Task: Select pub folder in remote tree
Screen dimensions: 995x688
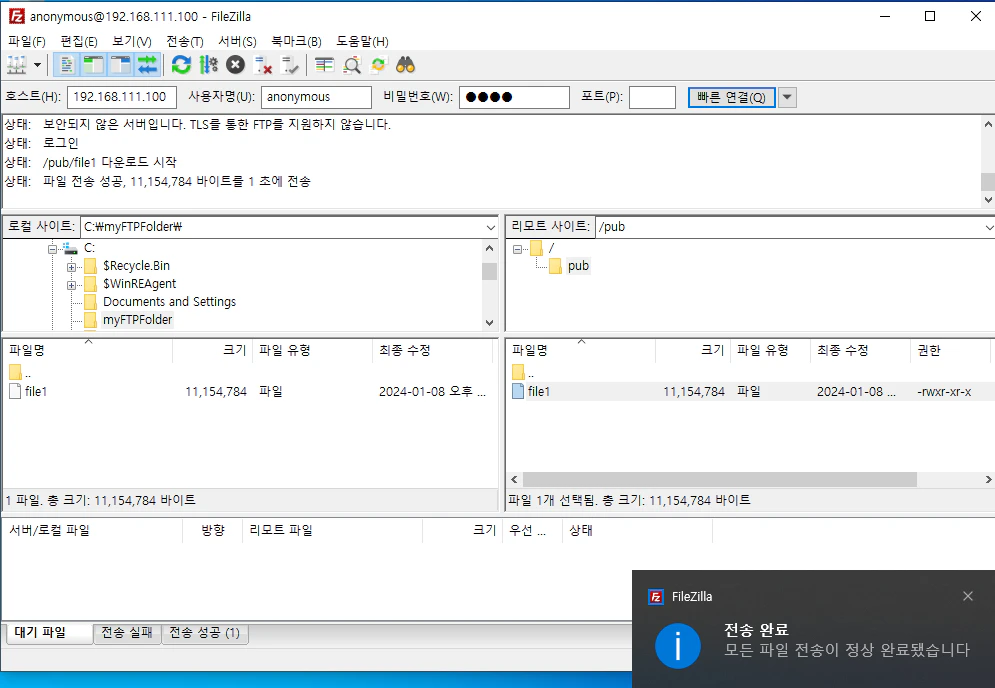Action: pyautogui.click(x=578, y=265)
